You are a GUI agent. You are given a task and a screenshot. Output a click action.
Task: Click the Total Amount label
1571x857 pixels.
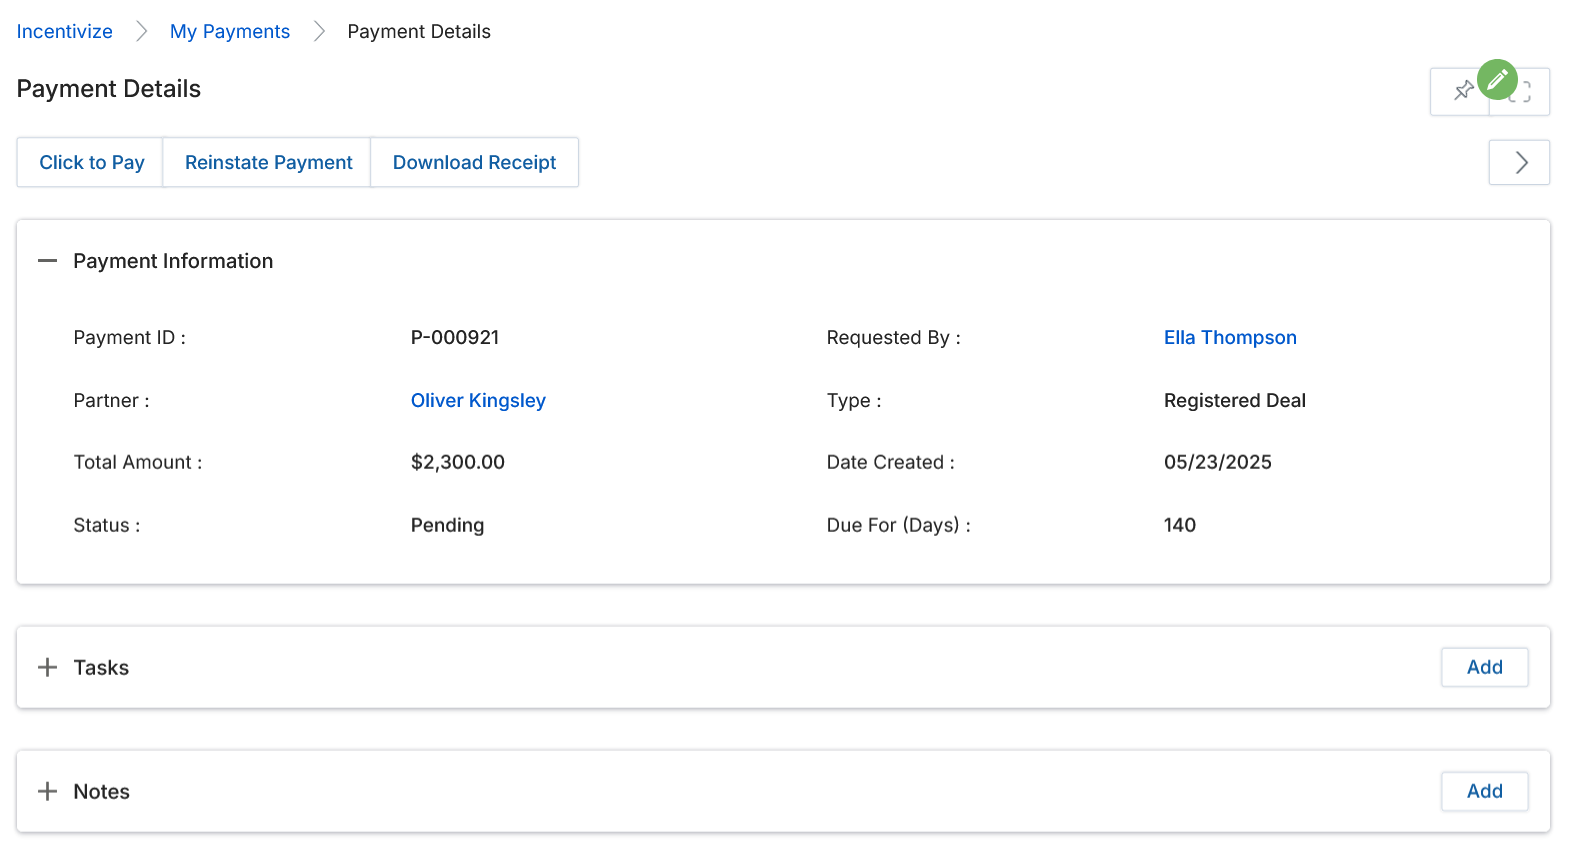pyautogui.click(x=138, y=462)
